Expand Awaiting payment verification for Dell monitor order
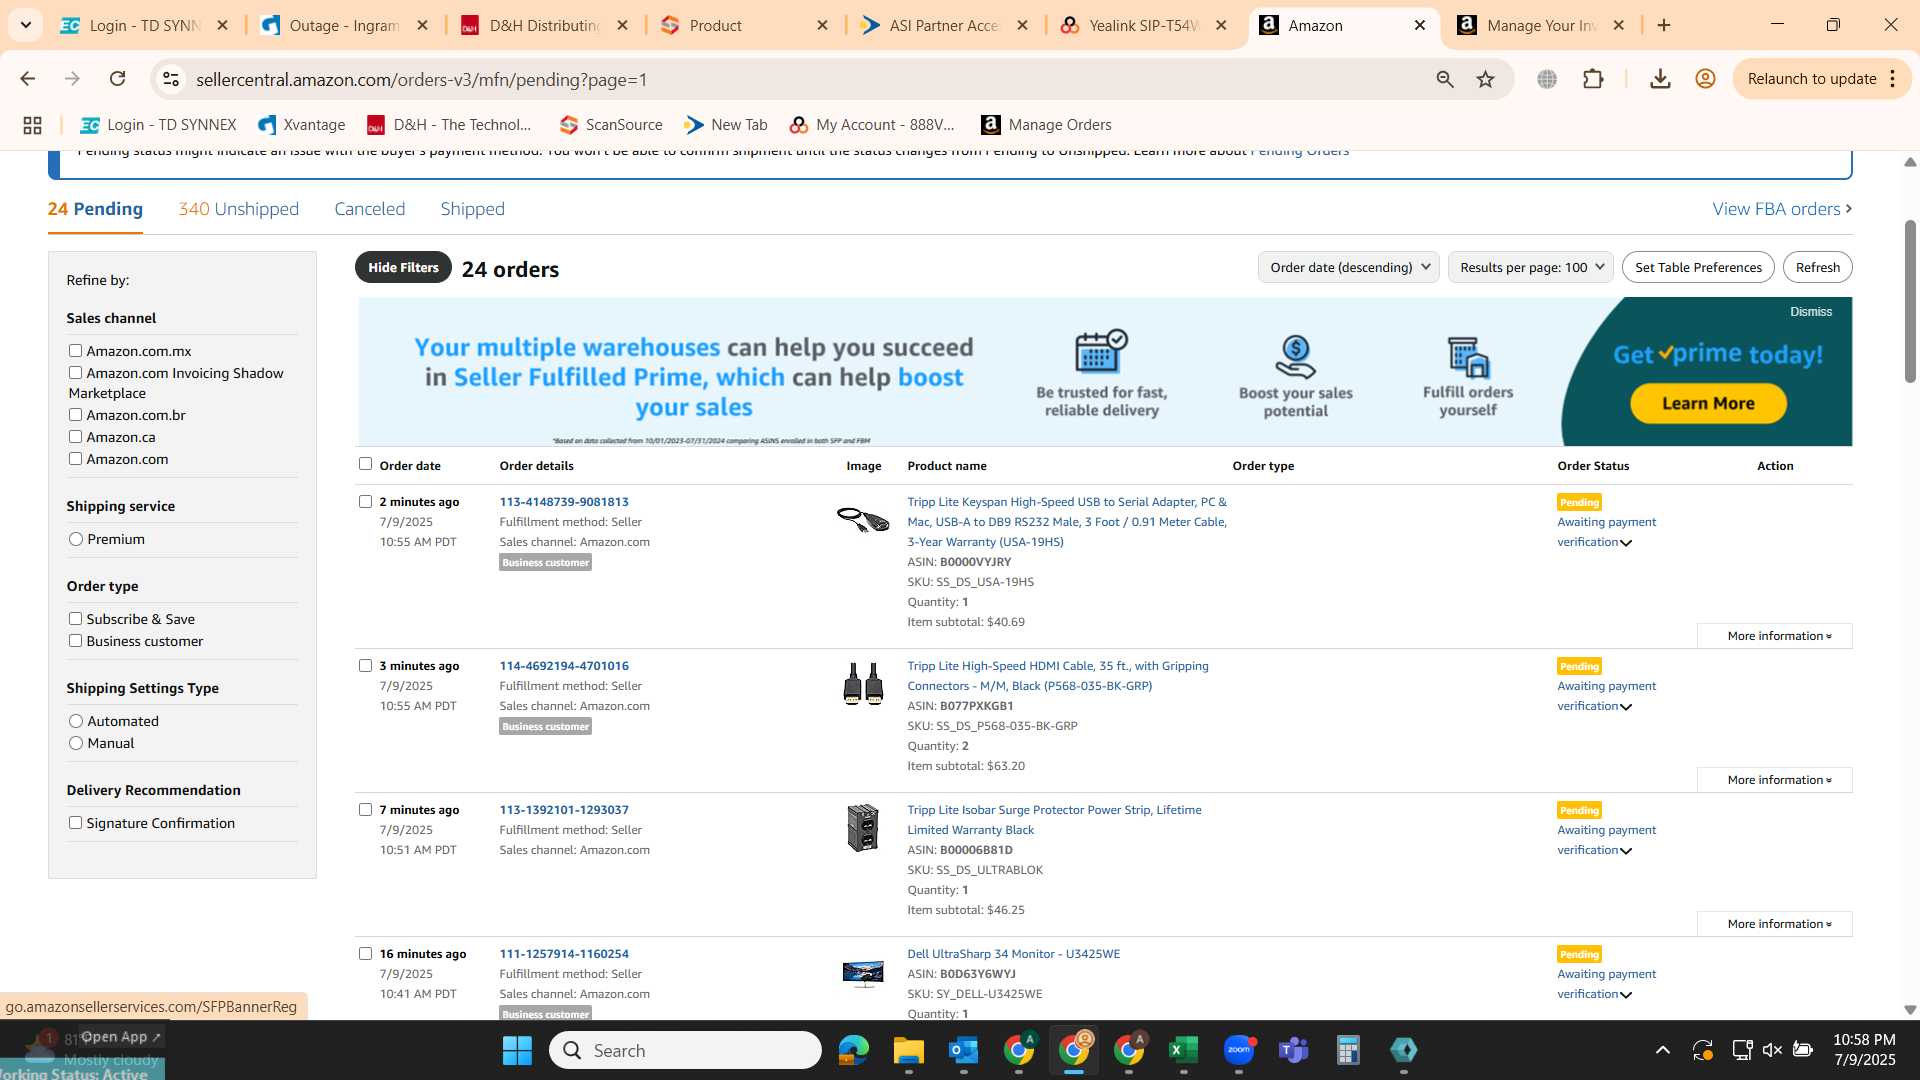Screen dimensions: 1920x1080 click(x=1626, y=995)
